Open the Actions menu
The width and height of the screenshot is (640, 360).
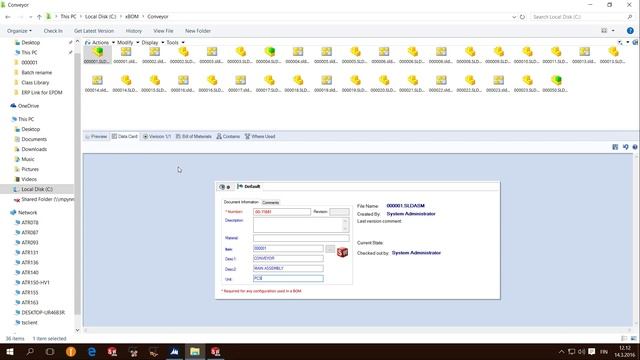pyautogui.click(x=100, y=42)
